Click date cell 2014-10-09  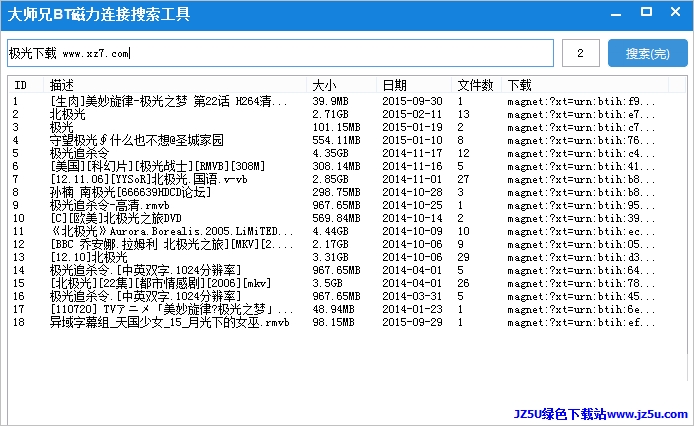[x=413, y=231]
